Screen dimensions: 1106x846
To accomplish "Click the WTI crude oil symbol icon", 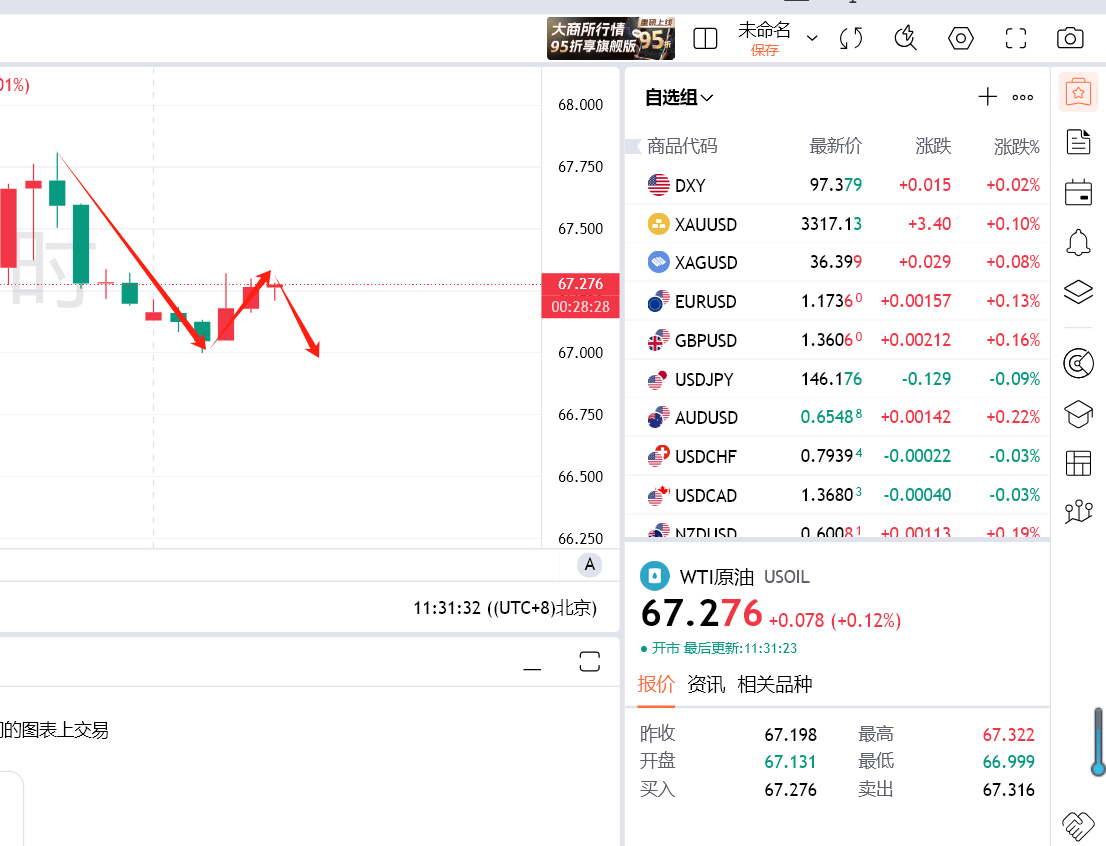I will coord(655,576).
